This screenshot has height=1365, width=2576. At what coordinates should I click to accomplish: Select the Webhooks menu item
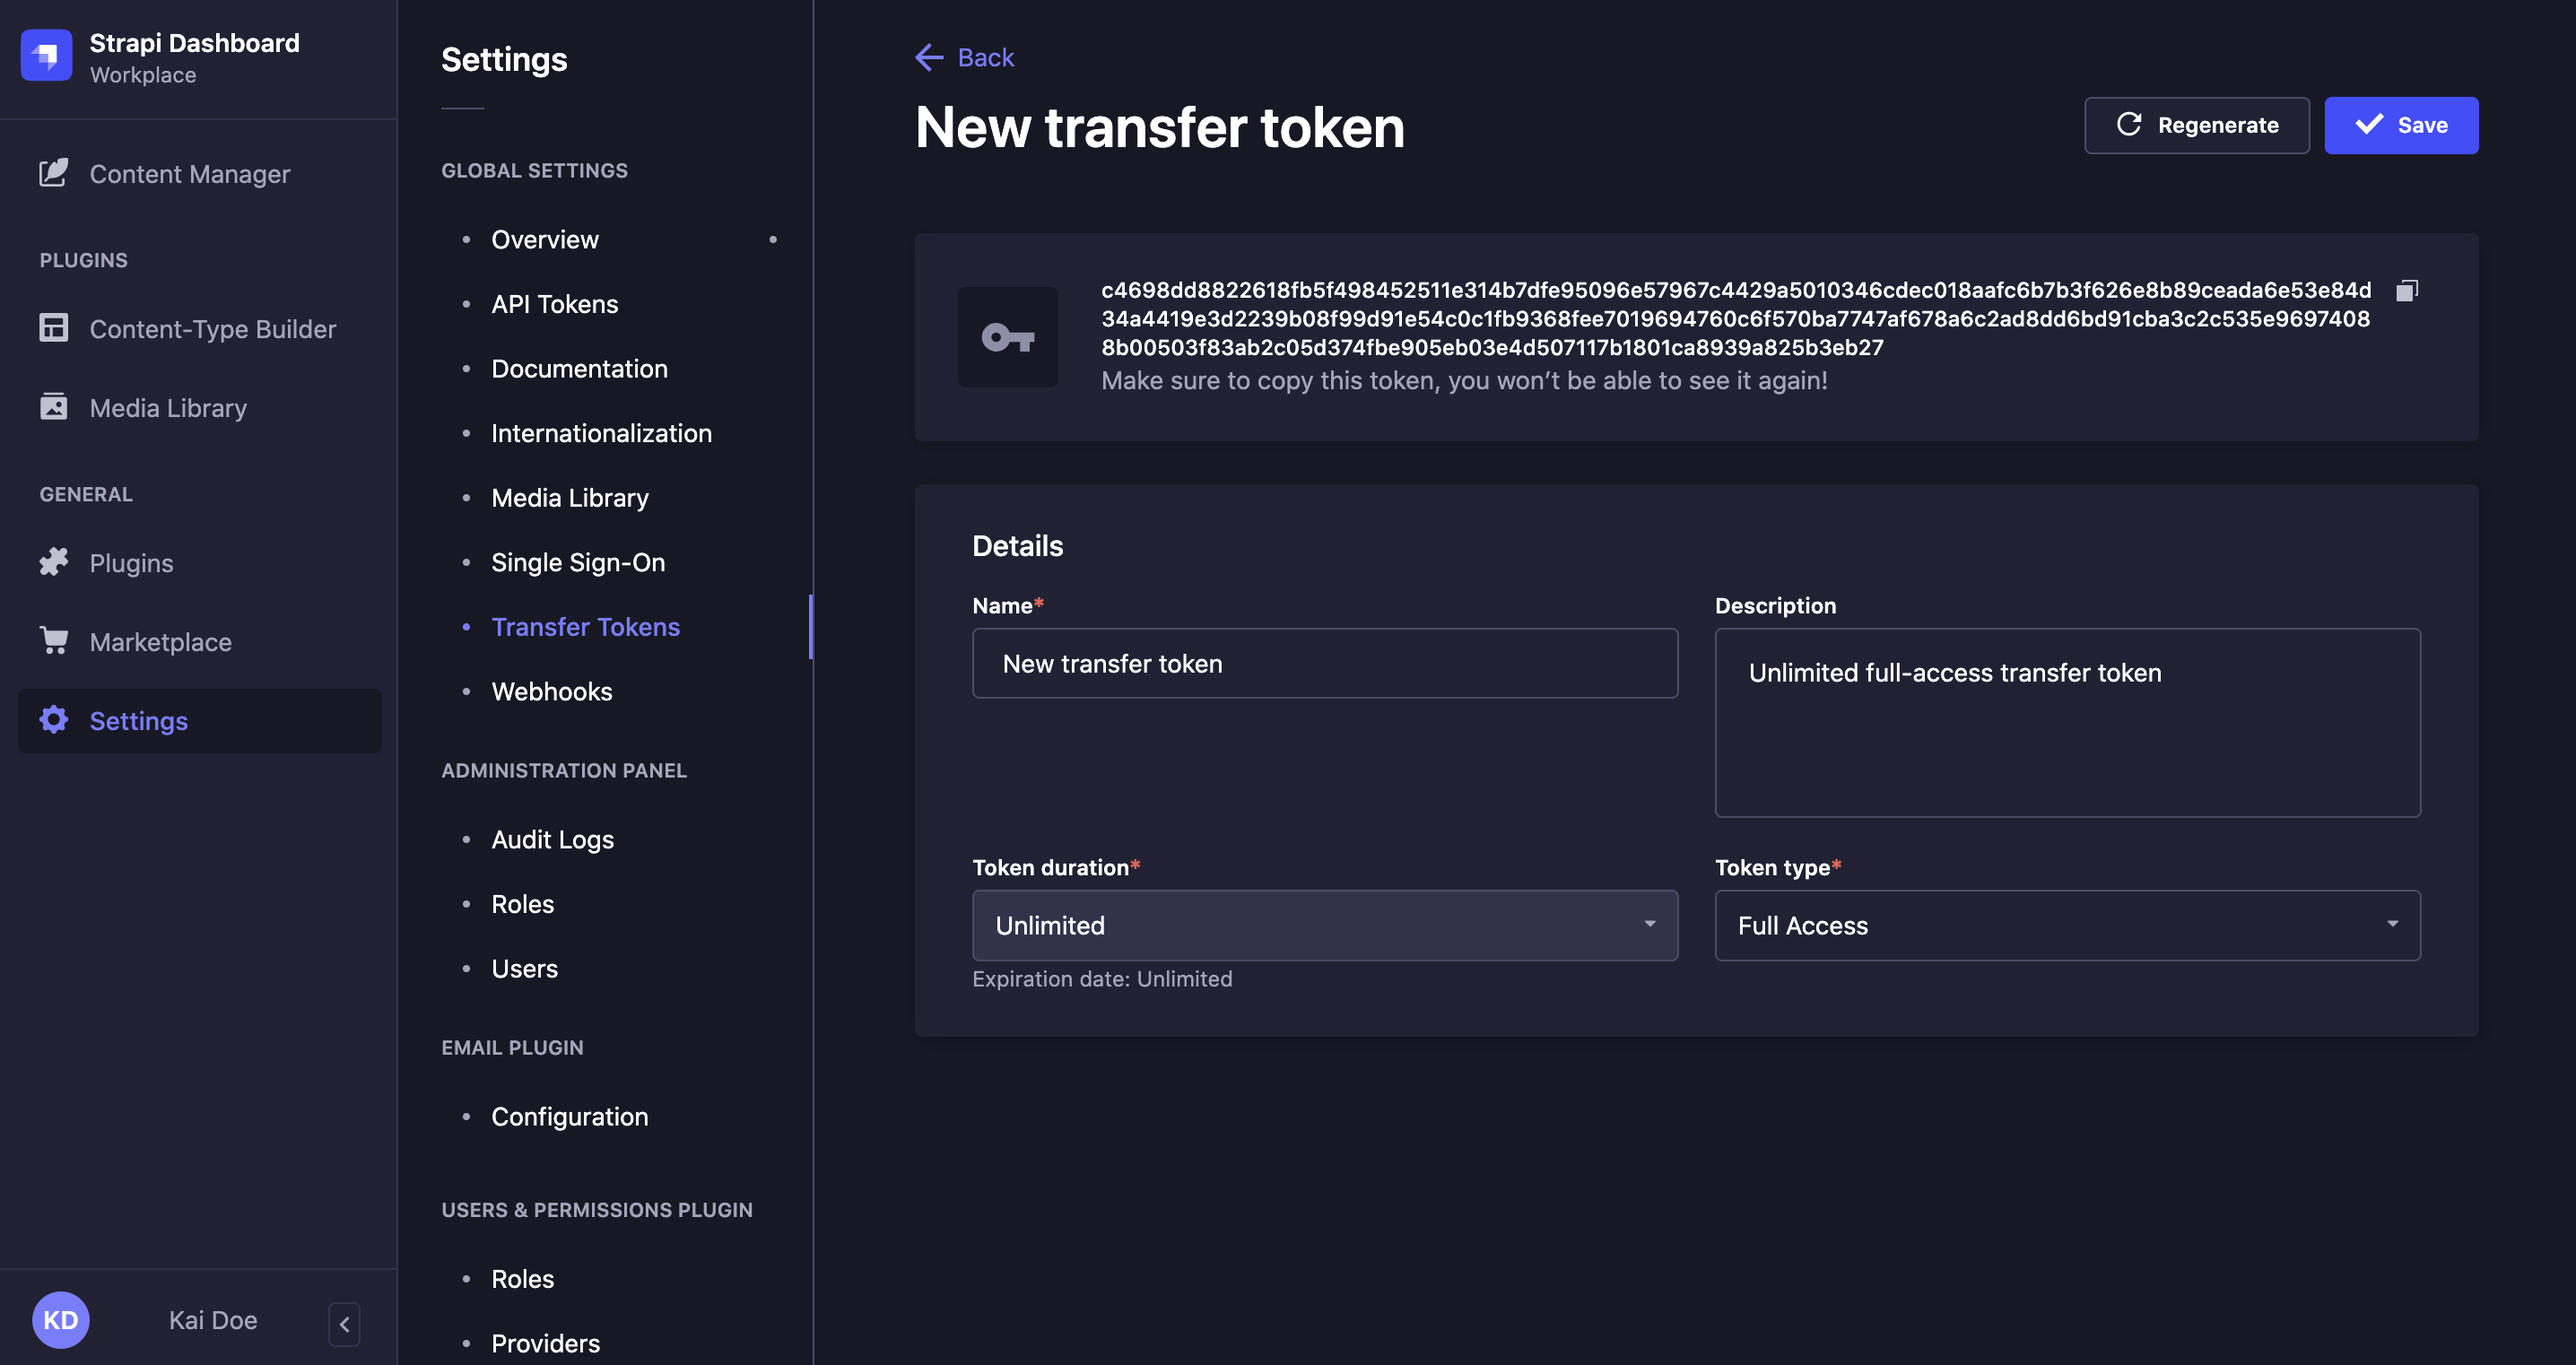(x=552, y=691)
